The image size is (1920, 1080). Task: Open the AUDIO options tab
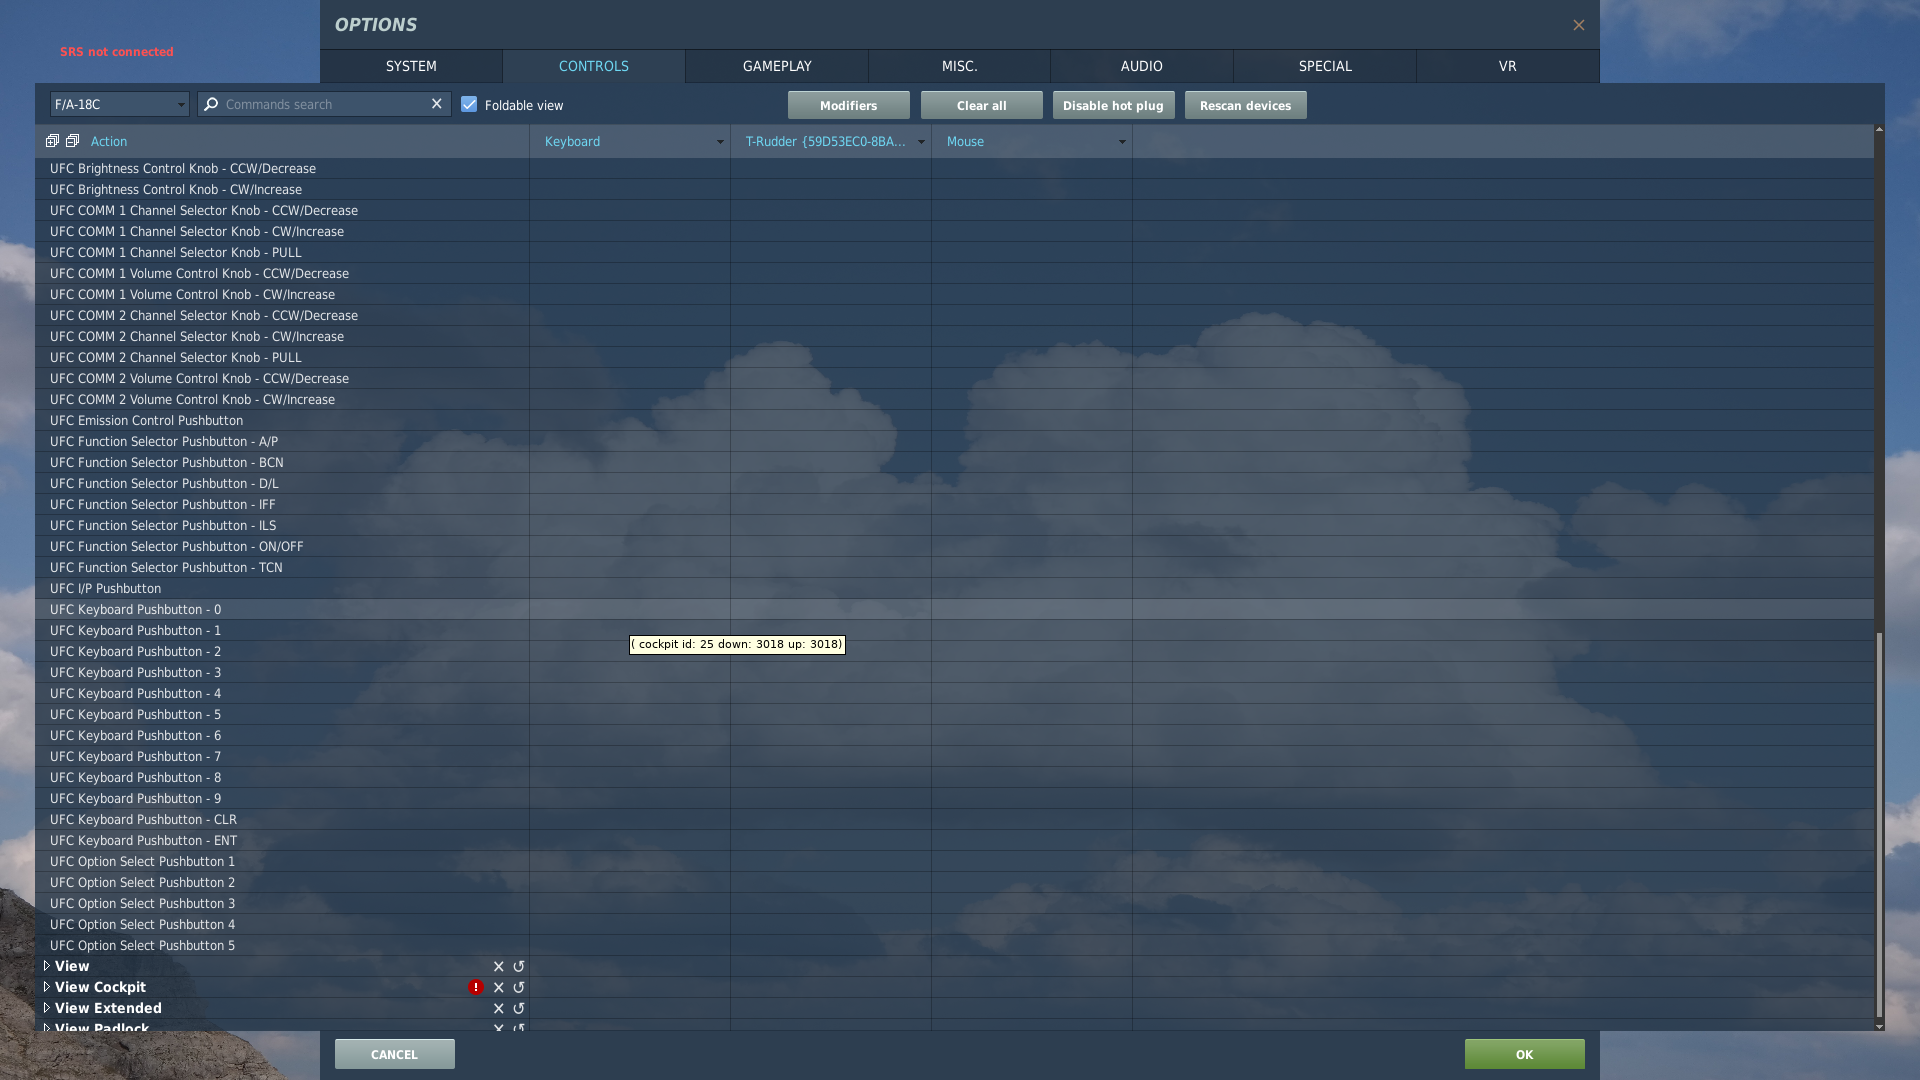1141,66
